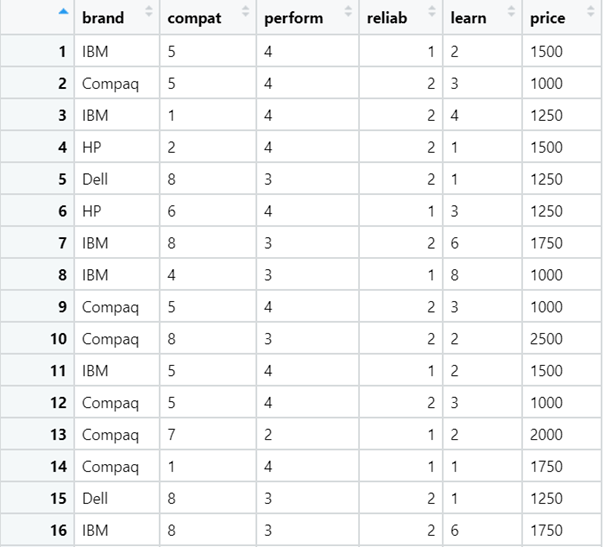Select row number 16
Viewport: 605px width, 547px height.
tap(58, 530)
